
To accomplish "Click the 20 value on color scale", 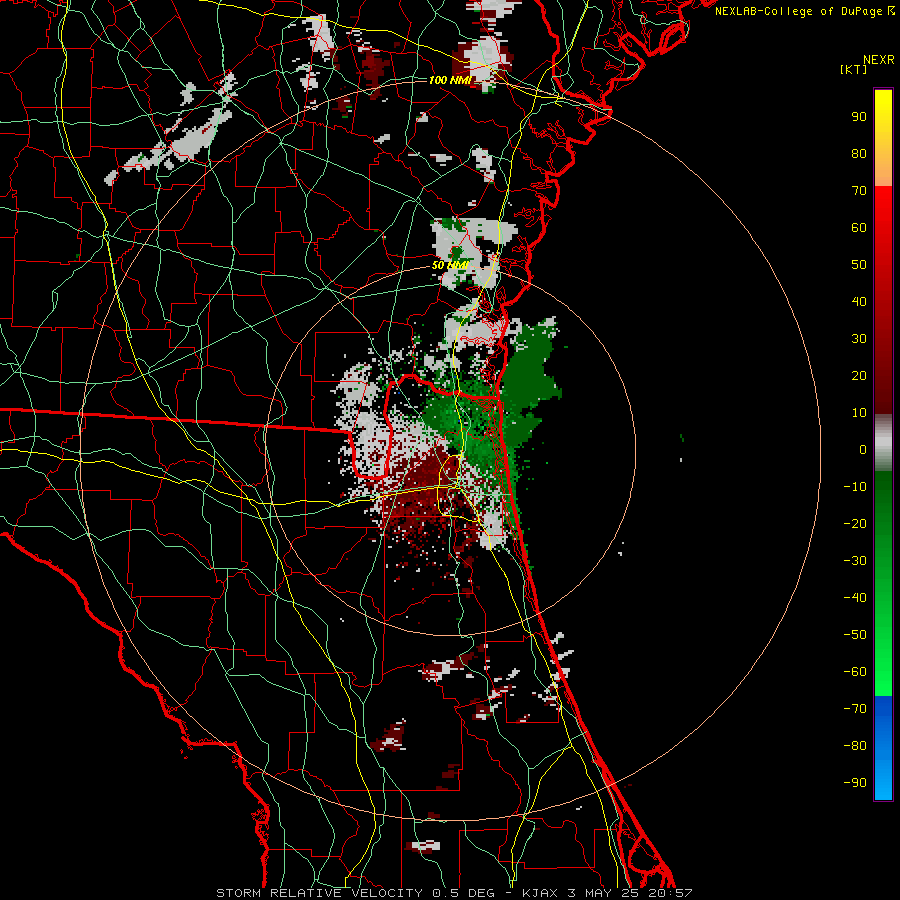I will coord(859,376).
